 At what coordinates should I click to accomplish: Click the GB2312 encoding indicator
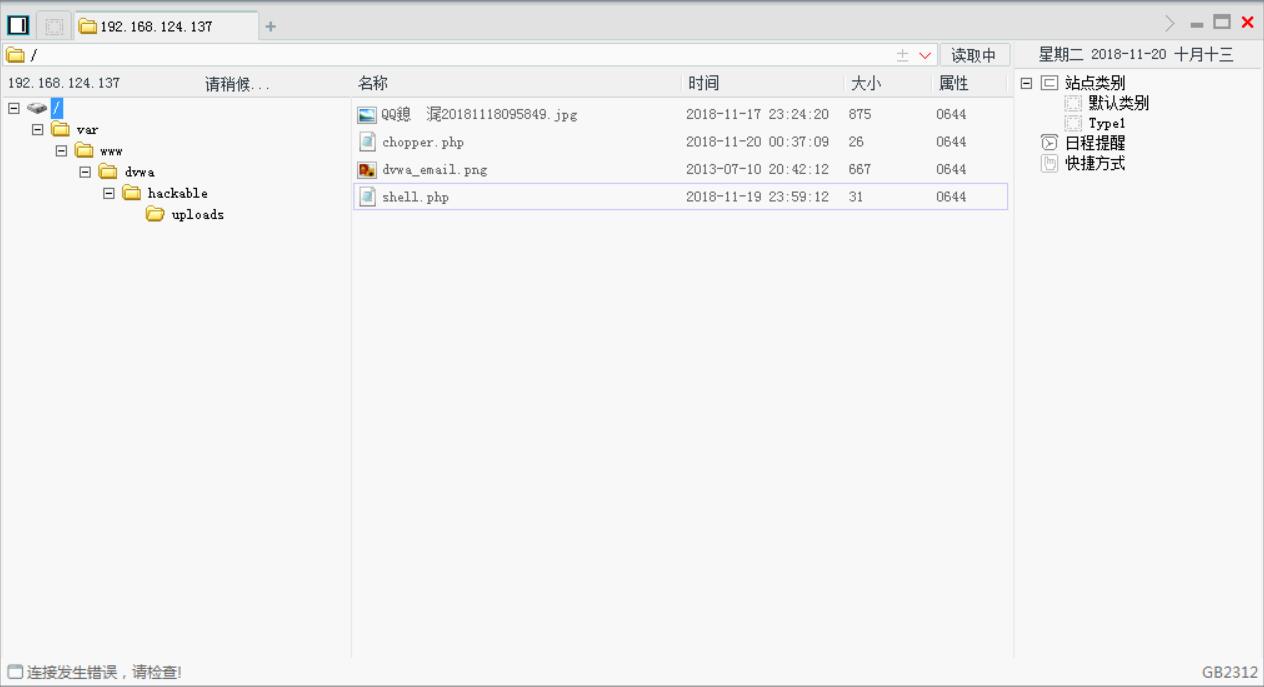1230,672
